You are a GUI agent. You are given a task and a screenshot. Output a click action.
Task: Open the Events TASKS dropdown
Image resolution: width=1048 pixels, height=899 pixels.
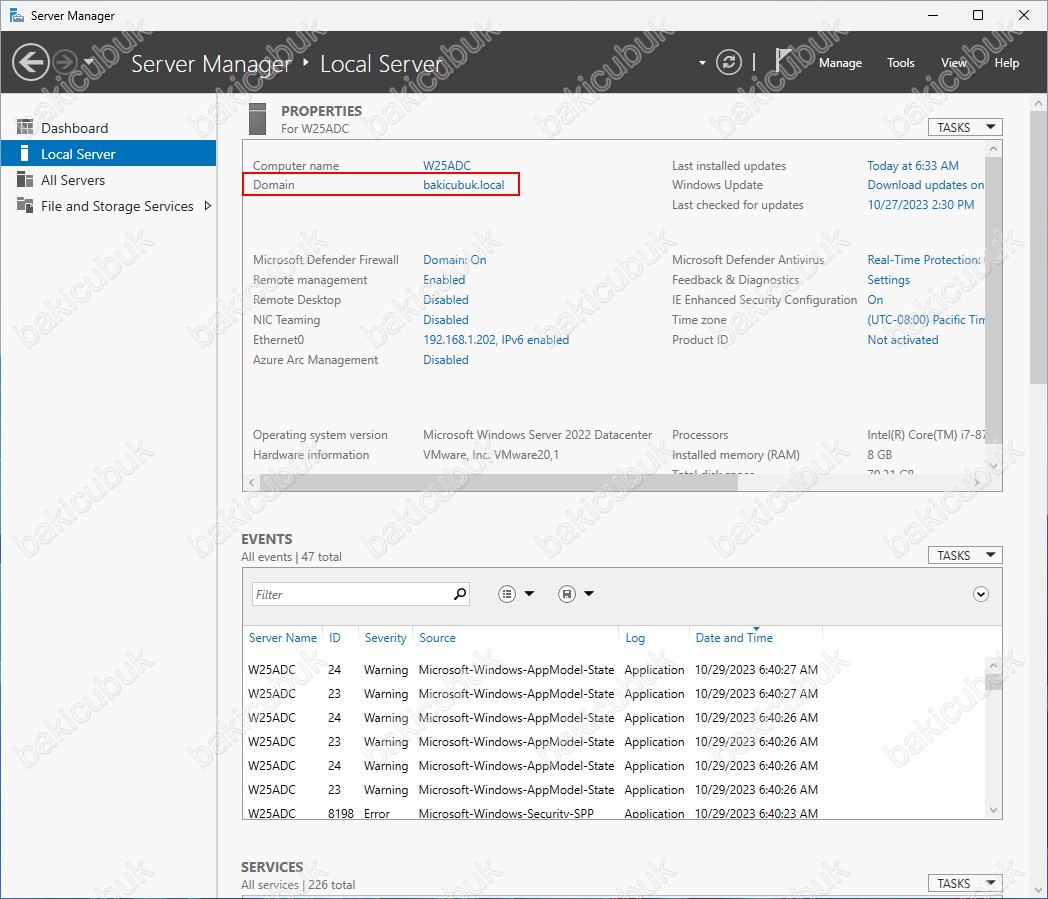965,555
